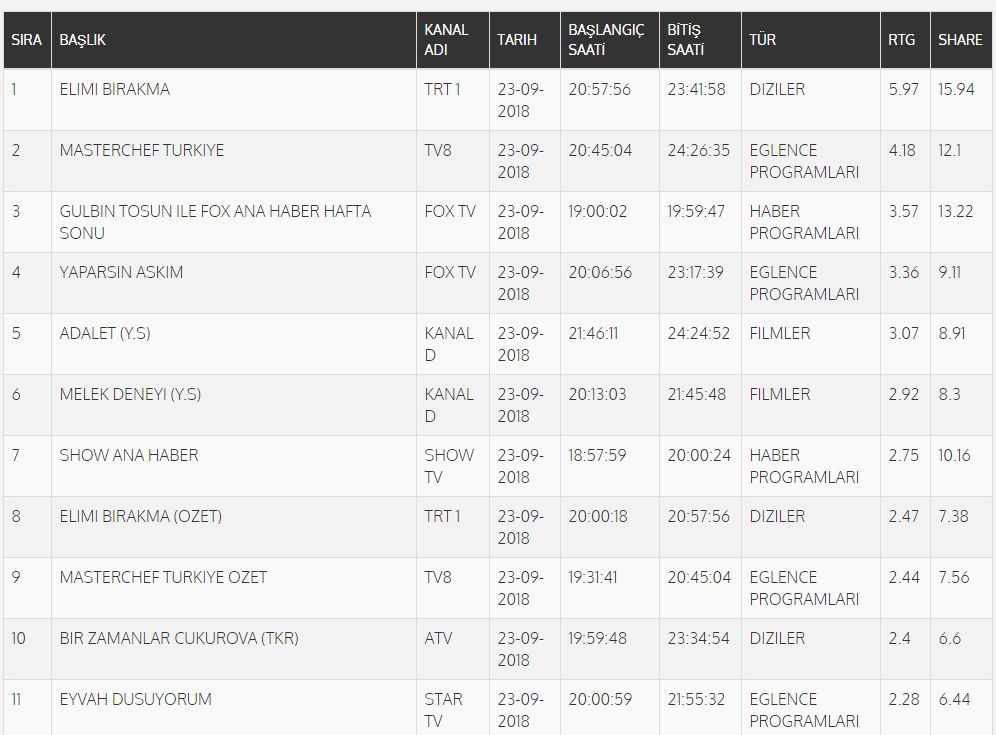Click the BAŞLIK column header

tap(83, 40)
